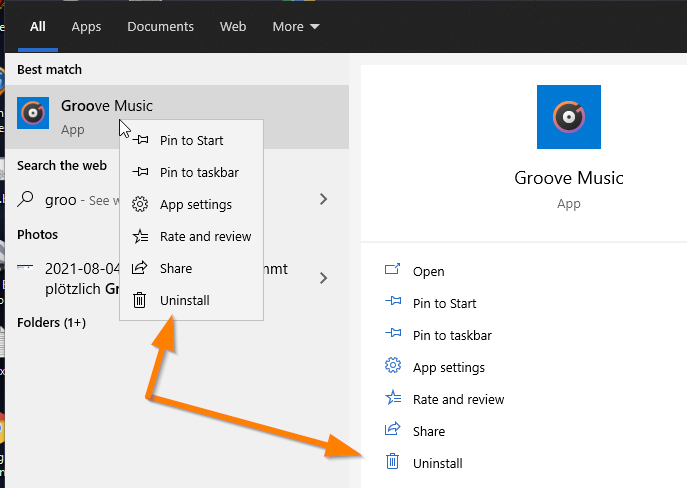Click the search magnifier icon beside groo
This screenshot has width=687, height=488.
pos(27,199)
